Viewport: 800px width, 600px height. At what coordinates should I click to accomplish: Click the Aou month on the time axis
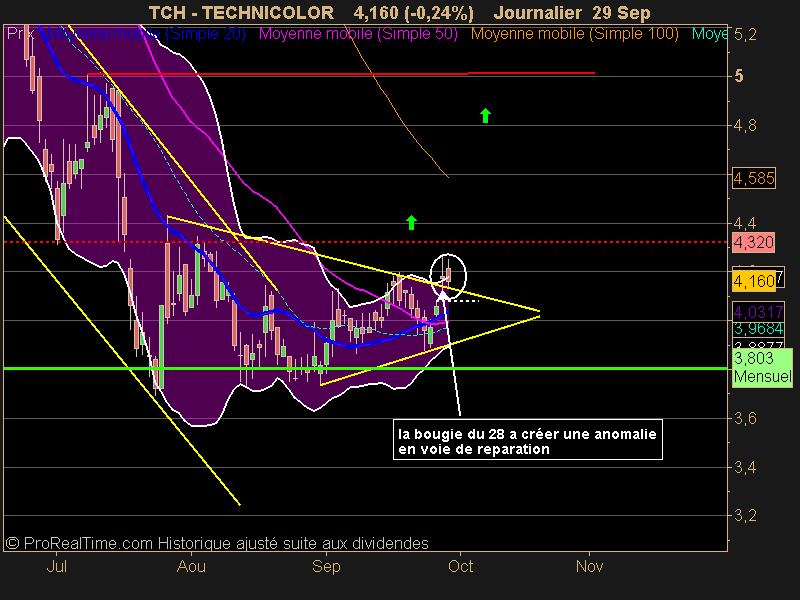[x=191, y=566]
